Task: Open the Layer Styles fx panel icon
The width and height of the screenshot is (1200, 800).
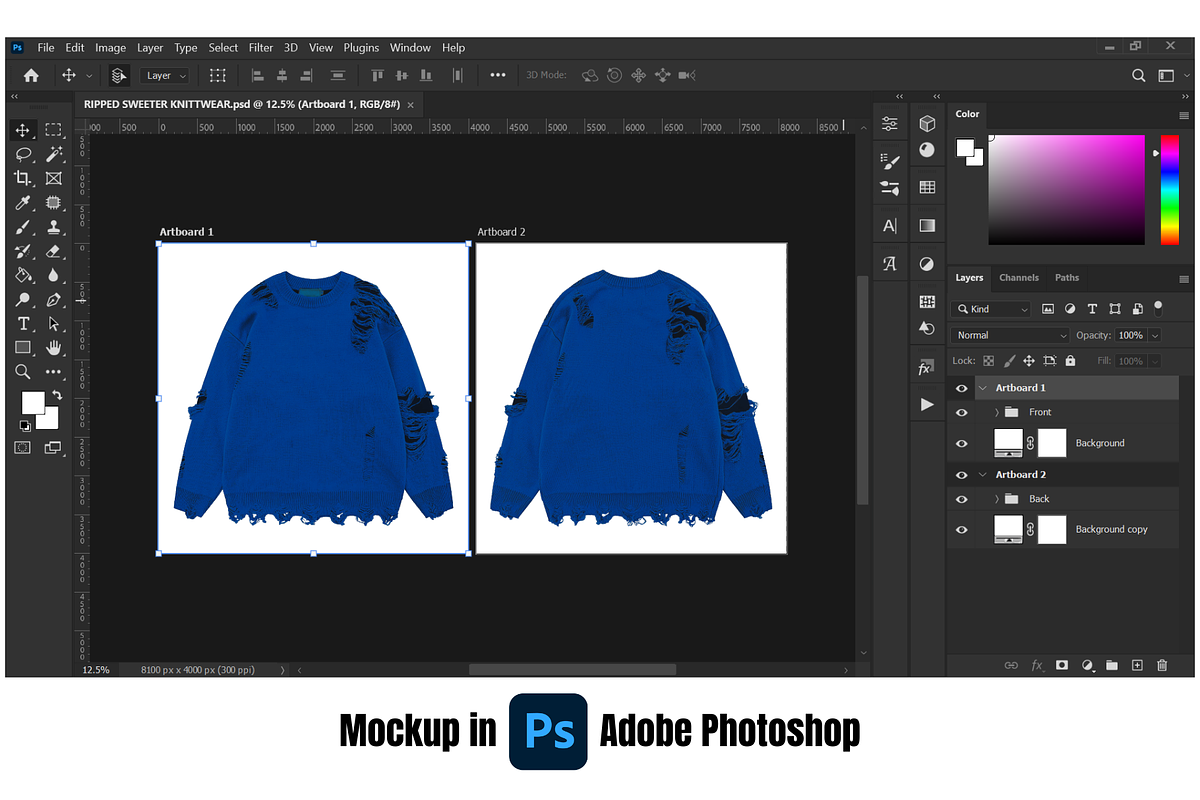Action: (925, 368)
